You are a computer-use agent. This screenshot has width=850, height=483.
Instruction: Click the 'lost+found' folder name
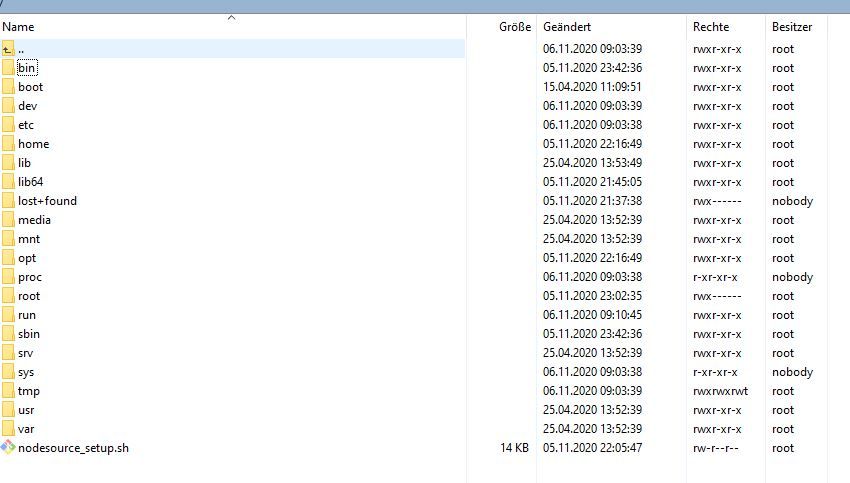(48, 201)
